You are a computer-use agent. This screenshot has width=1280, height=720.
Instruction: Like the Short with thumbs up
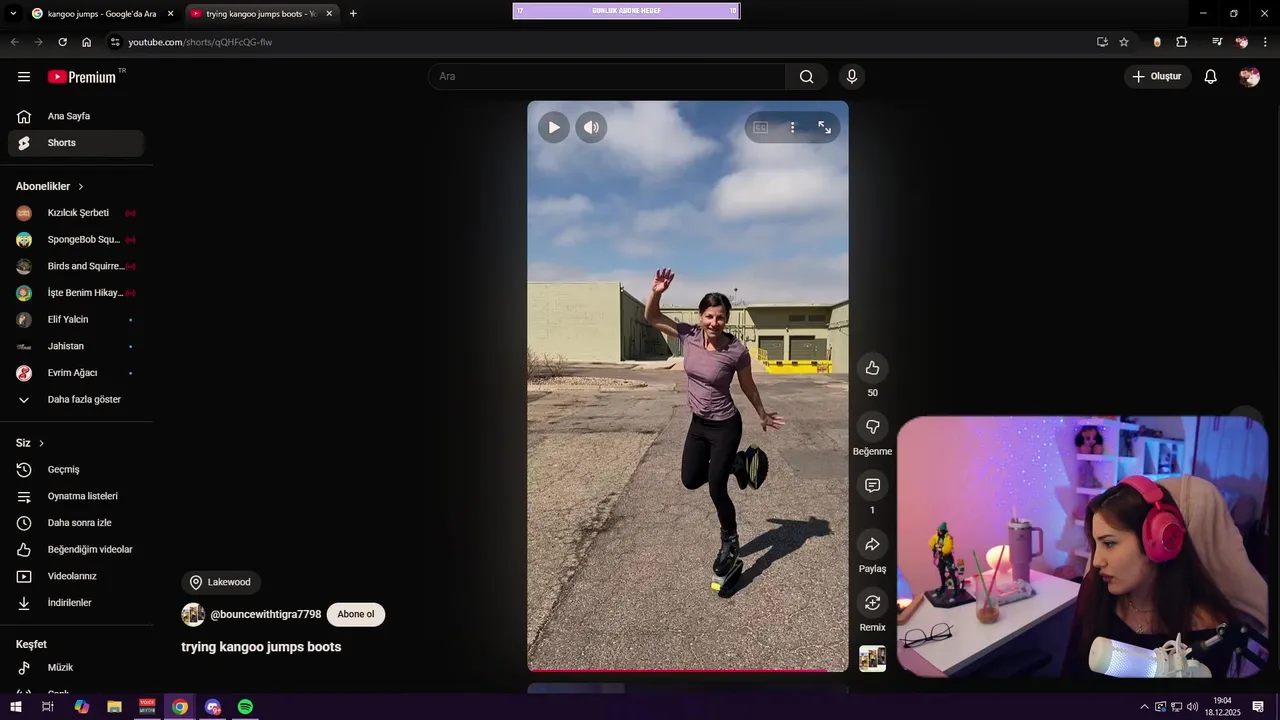872,368
